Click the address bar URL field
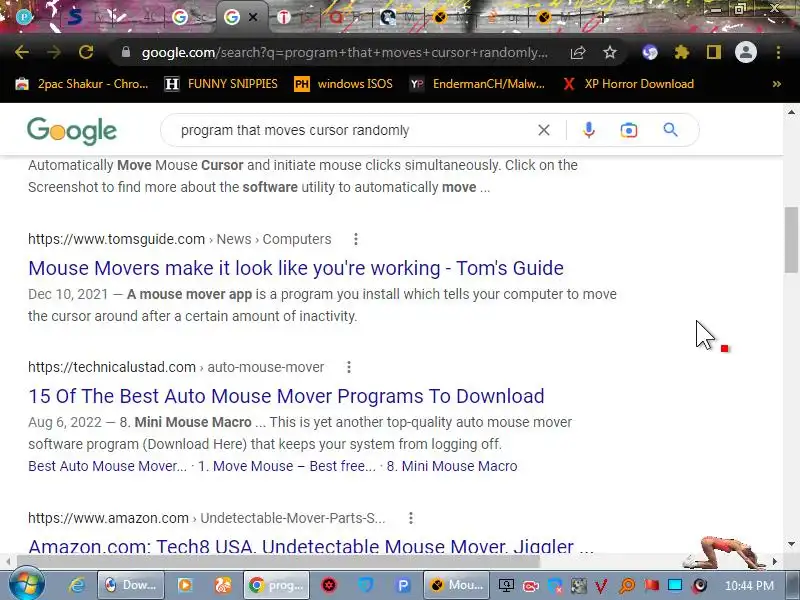The width and height of the screenshot is (800, 600). click(x=344, y=52)
